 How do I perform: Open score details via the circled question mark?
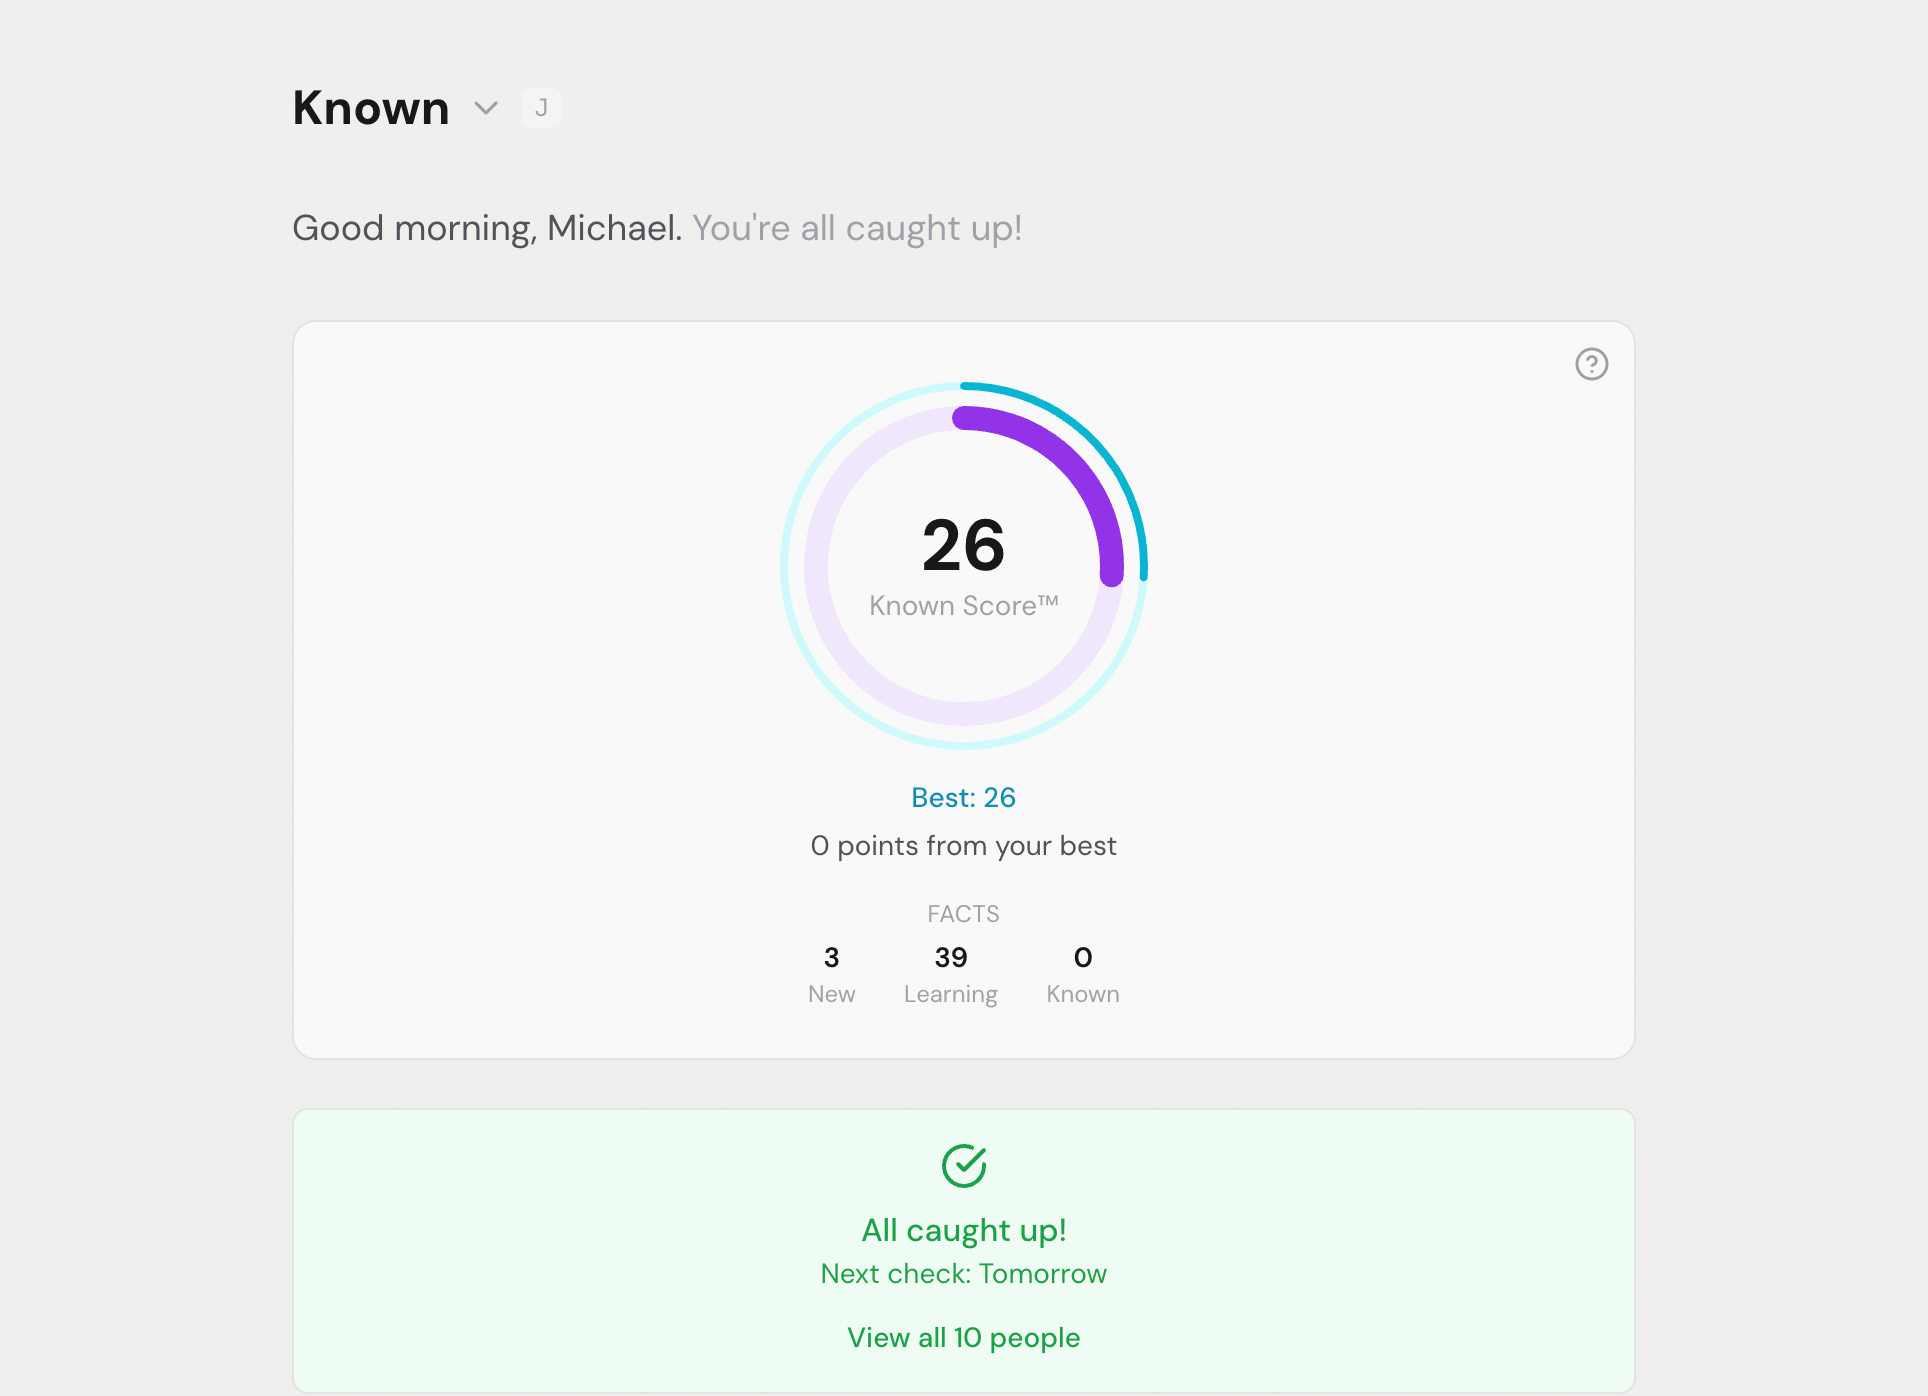1591,363
